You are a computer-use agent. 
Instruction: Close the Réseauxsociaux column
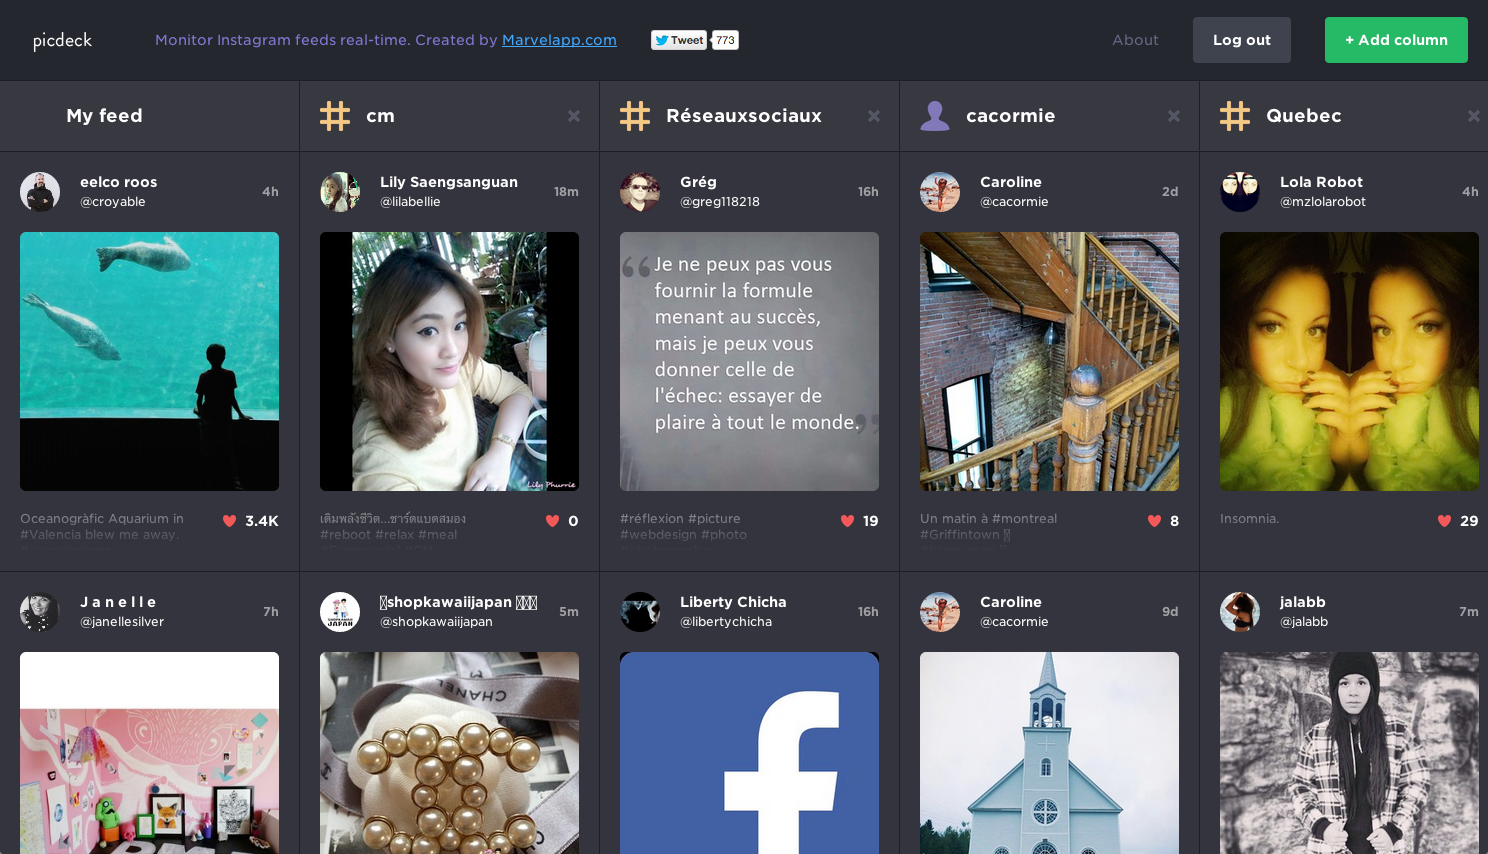point(874,116)
